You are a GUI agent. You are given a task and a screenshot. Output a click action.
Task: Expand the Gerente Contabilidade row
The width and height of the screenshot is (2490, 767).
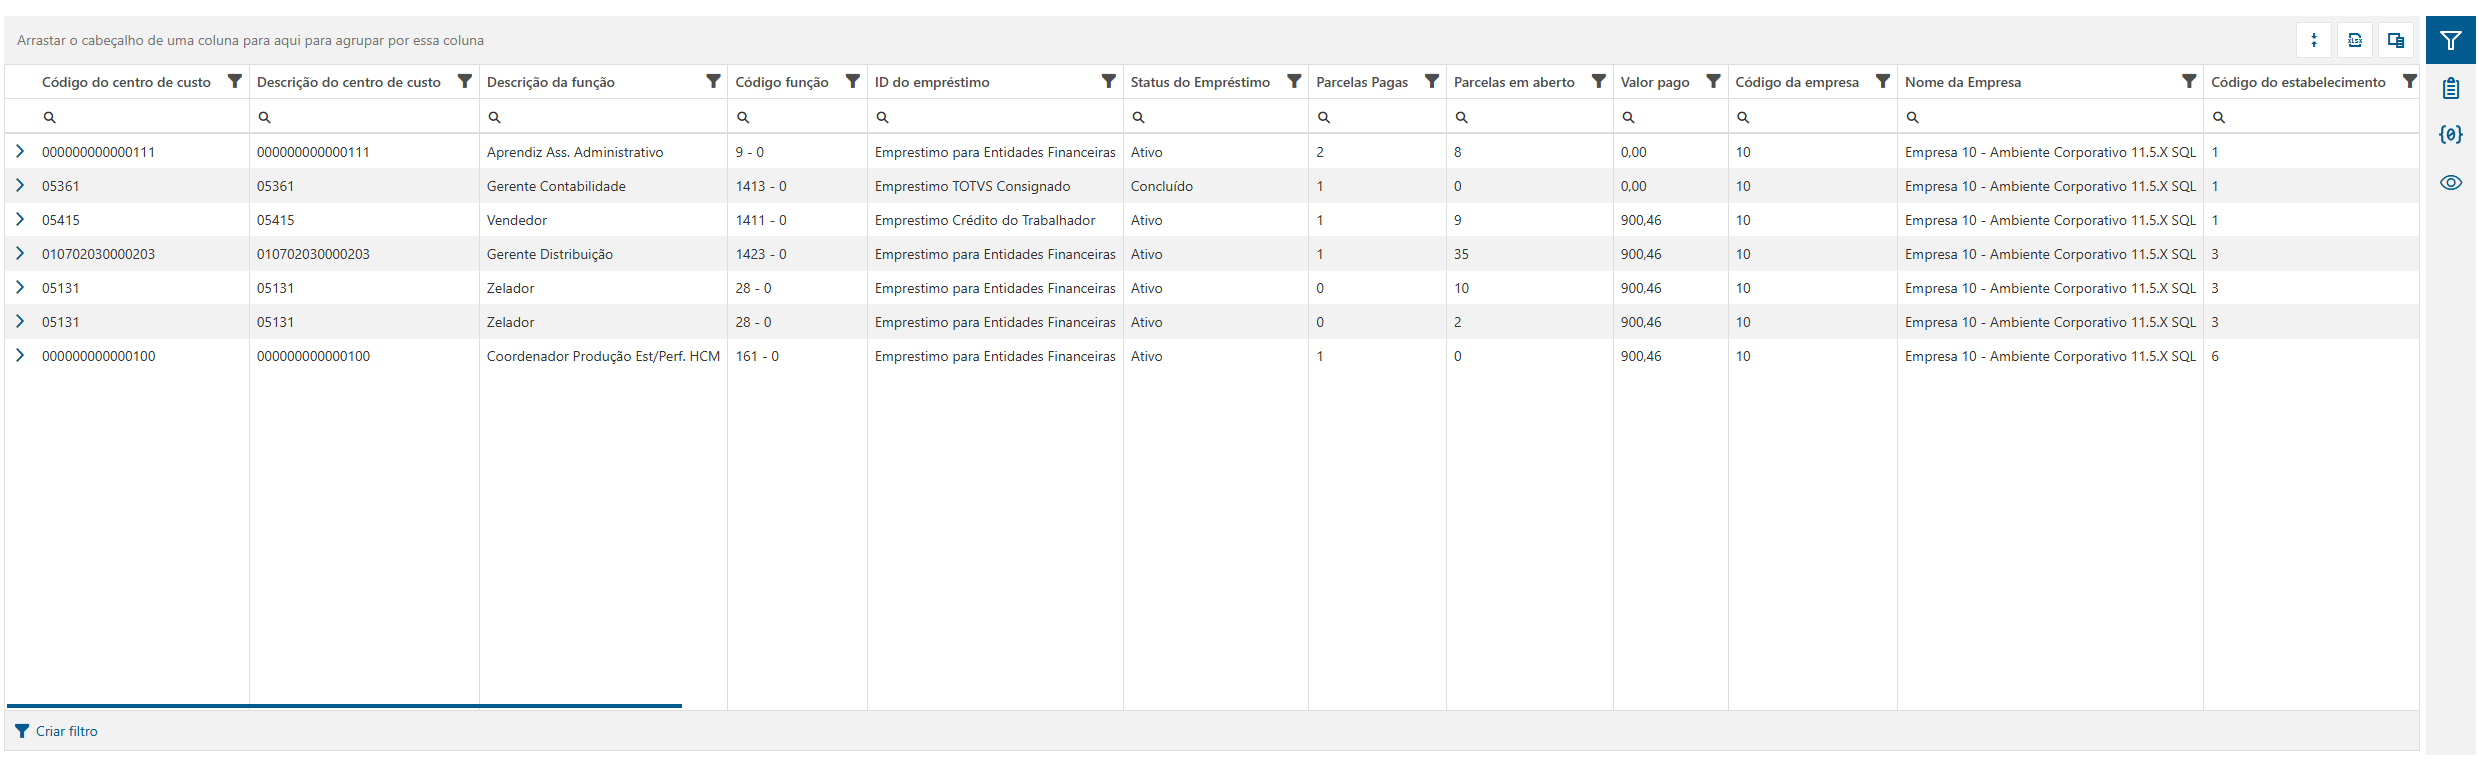pos(20,186)
